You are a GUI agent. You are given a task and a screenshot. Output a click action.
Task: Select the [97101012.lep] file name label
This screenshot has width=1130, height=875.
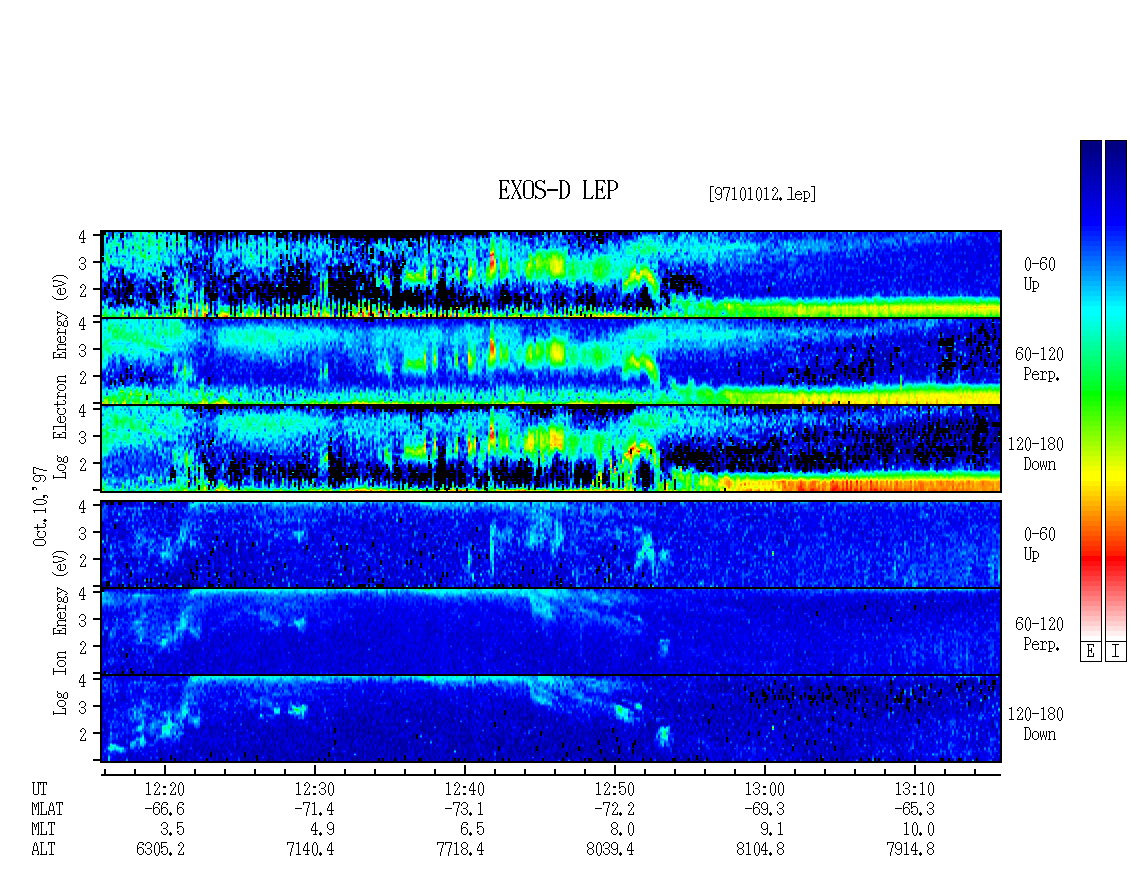coord(762,194)
